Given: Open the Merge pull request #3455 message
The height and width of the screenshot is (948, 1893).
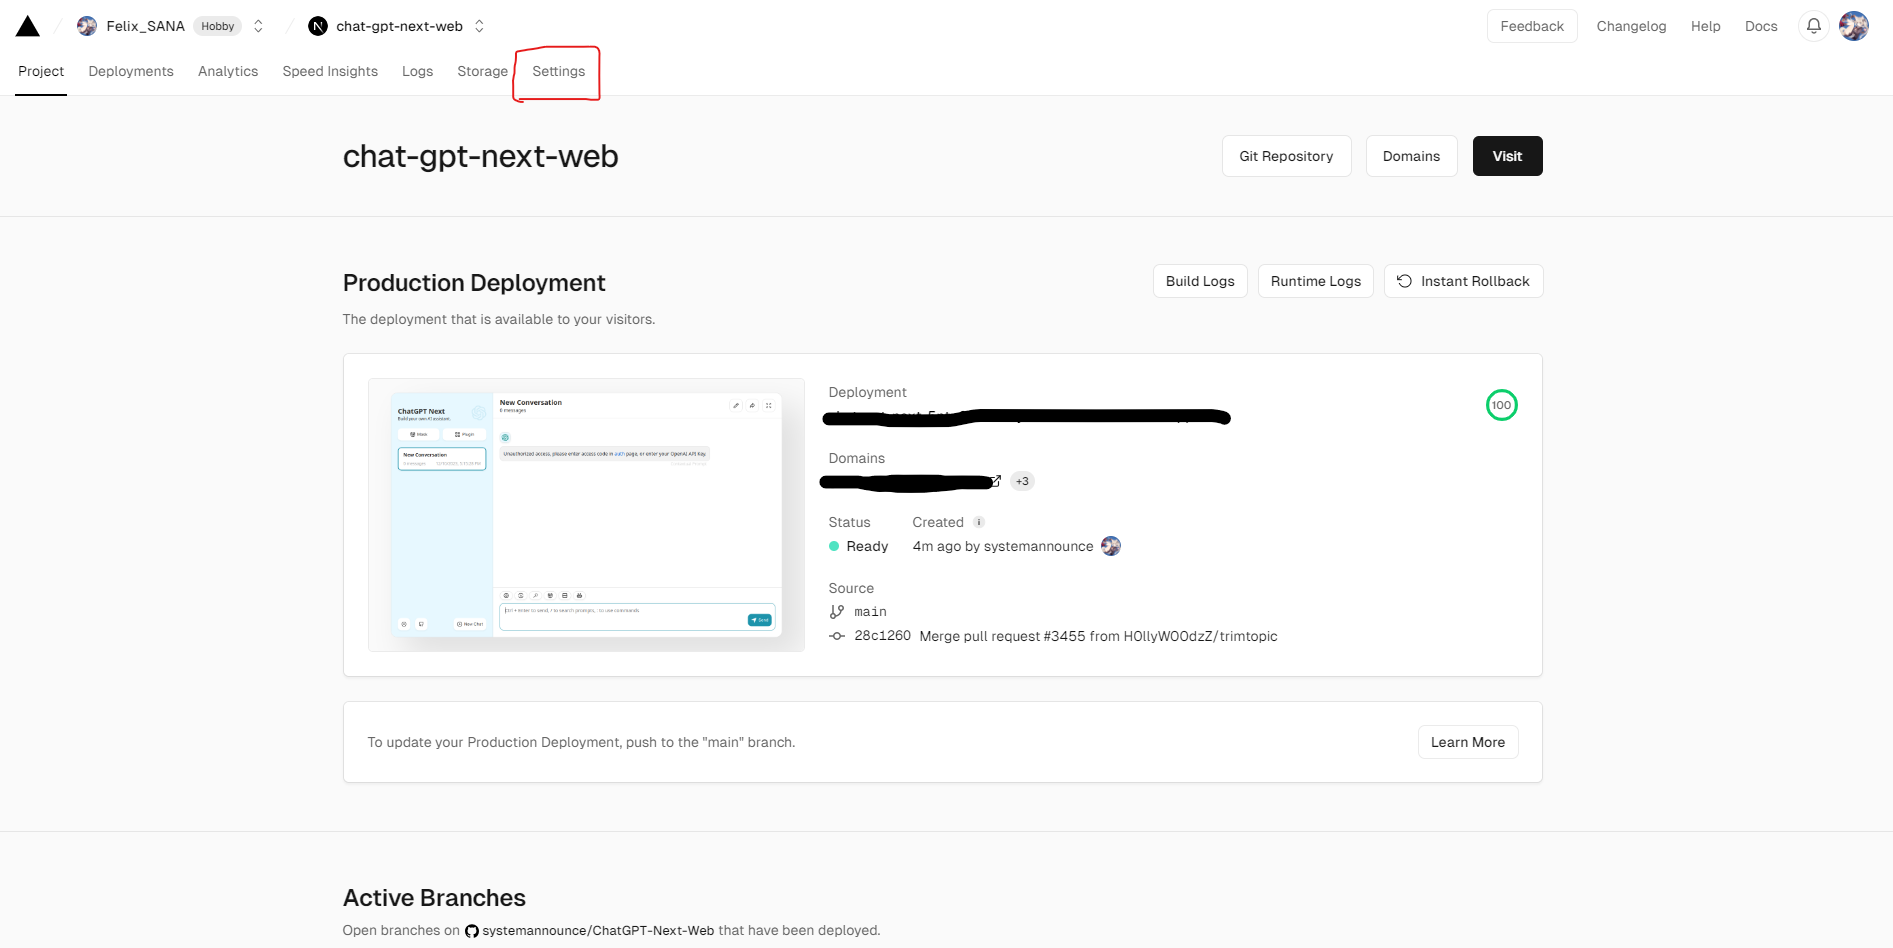Looking at the screenshot, I should pyautogui.click(x=1098, y=636).
